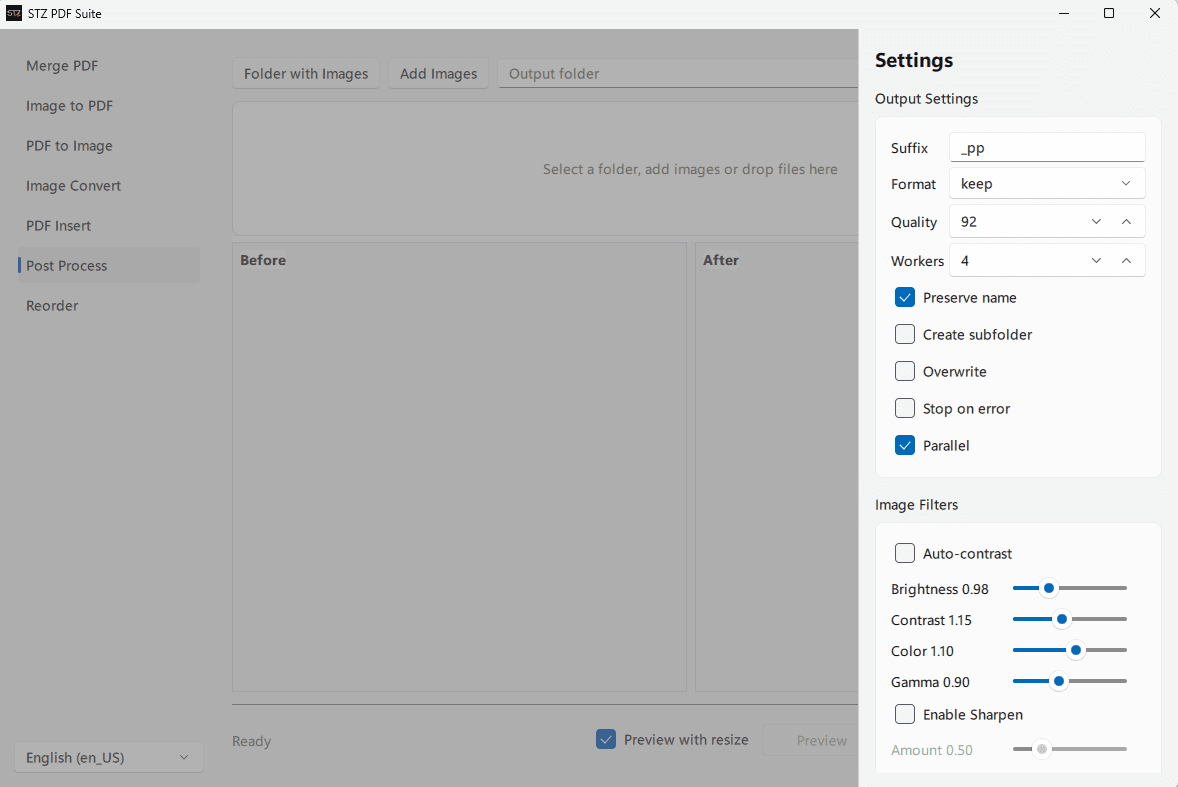Click the Suffix text field

pyautogui.click(x=1047, y=147)
